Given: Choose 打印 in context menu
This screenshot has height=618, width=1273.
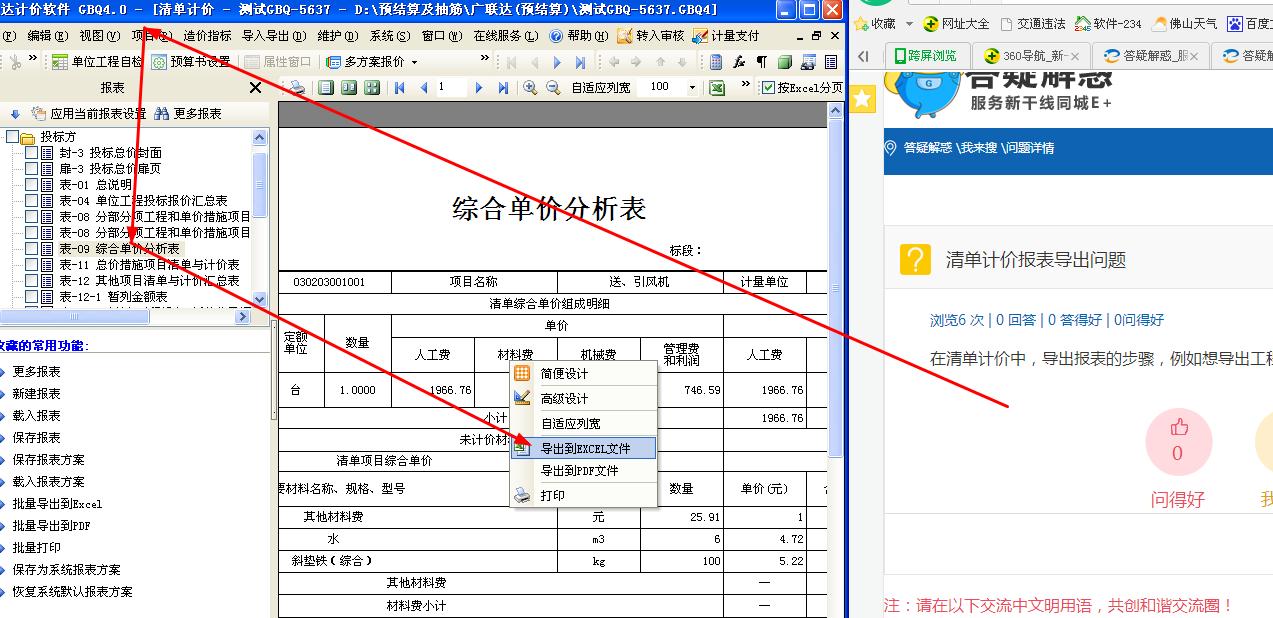Looking at the screenshot, I should (584, 496).
